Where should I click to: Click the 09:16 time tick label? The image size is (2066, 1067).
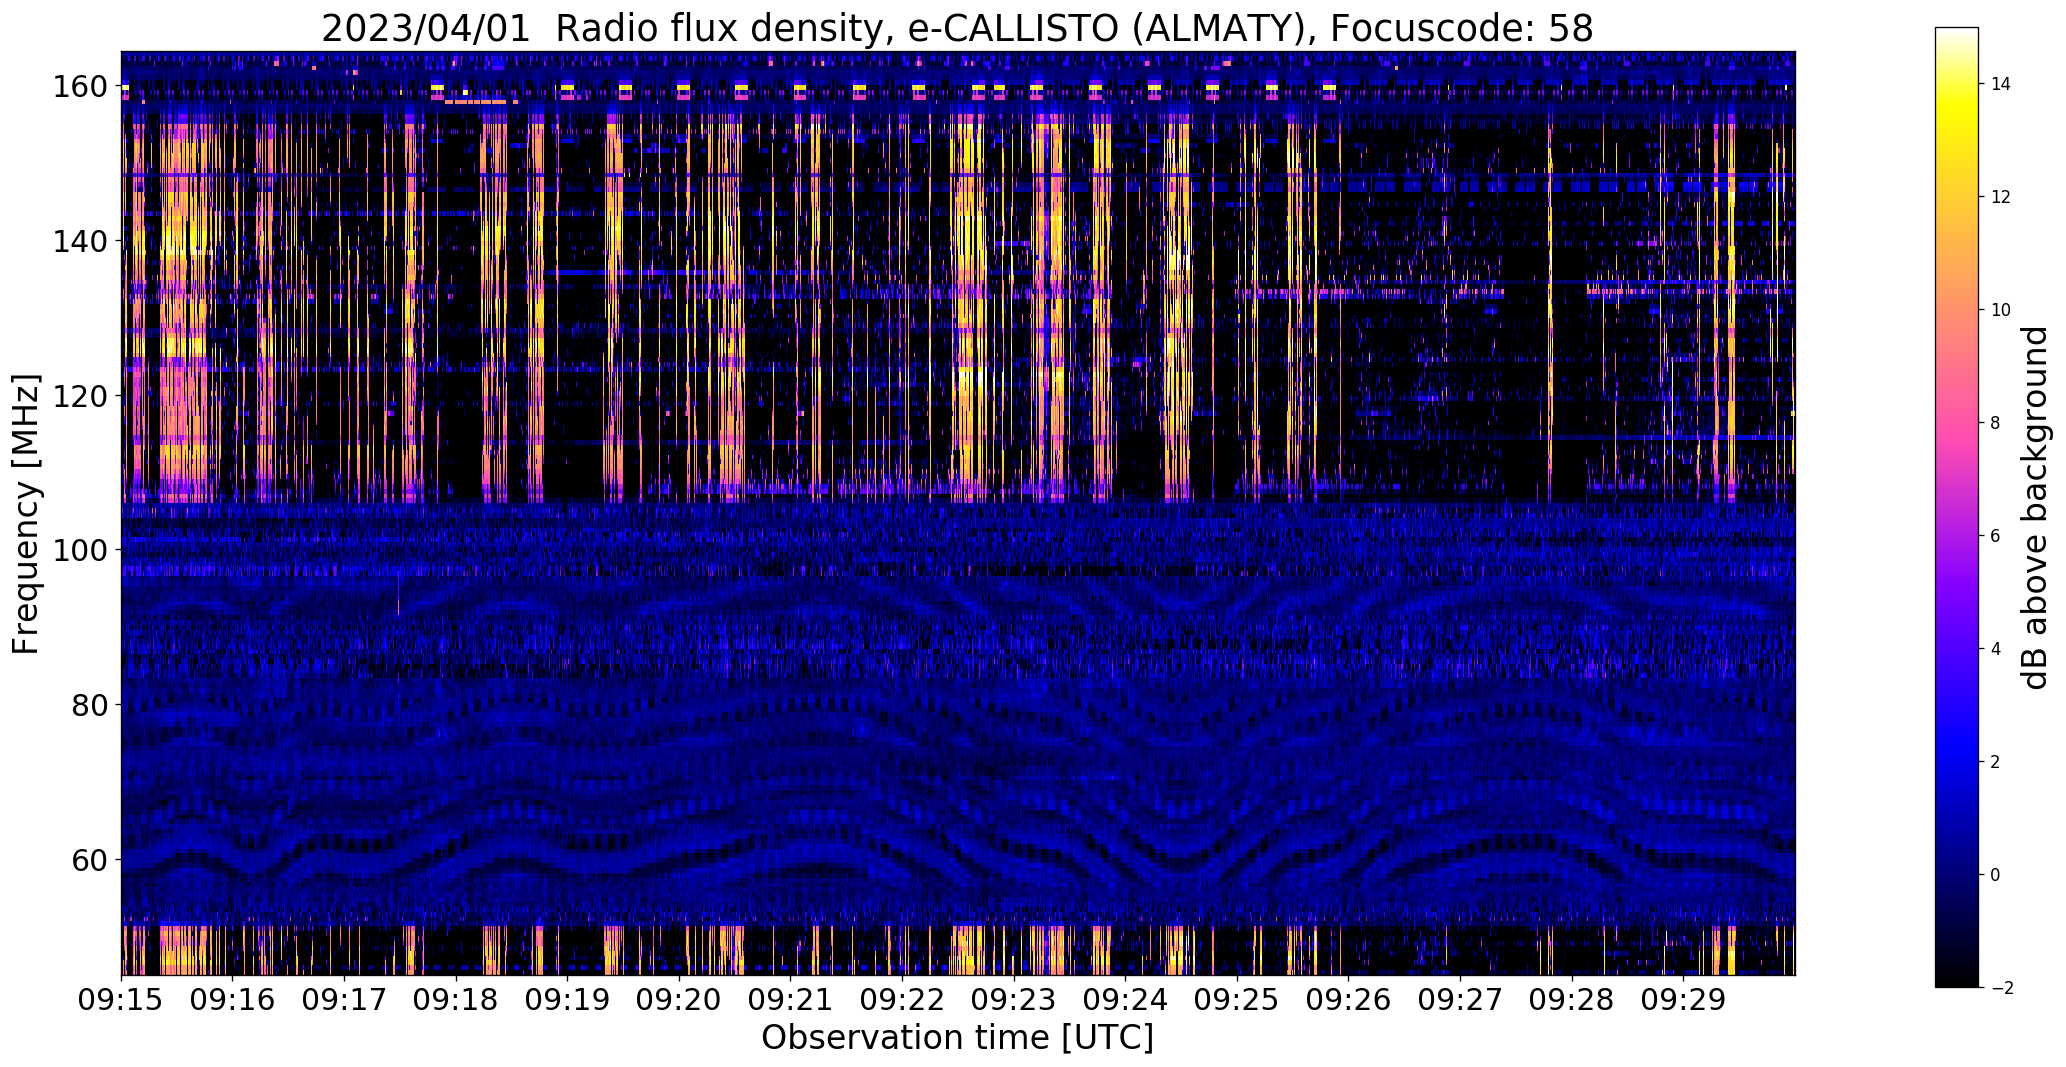click(233, 1001)
